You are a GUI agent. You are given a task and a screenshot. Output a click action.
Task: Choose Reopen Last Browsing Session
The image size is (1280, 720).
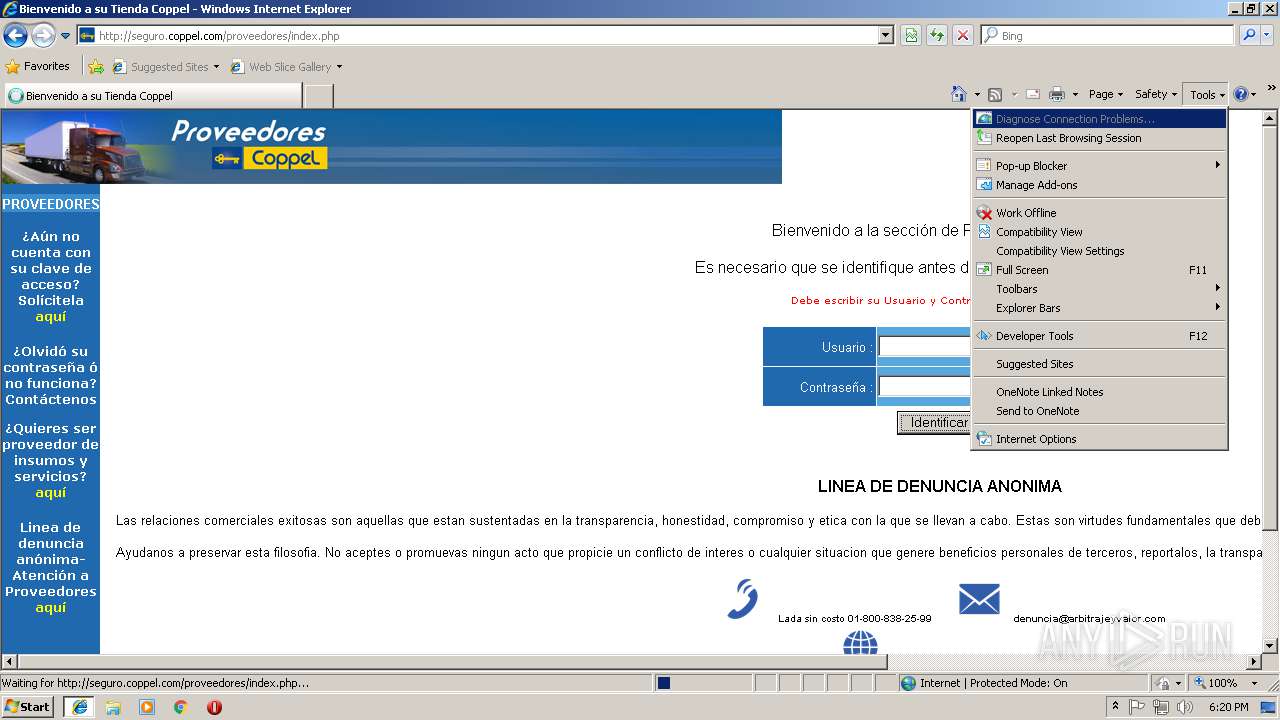pos(1100,138)
